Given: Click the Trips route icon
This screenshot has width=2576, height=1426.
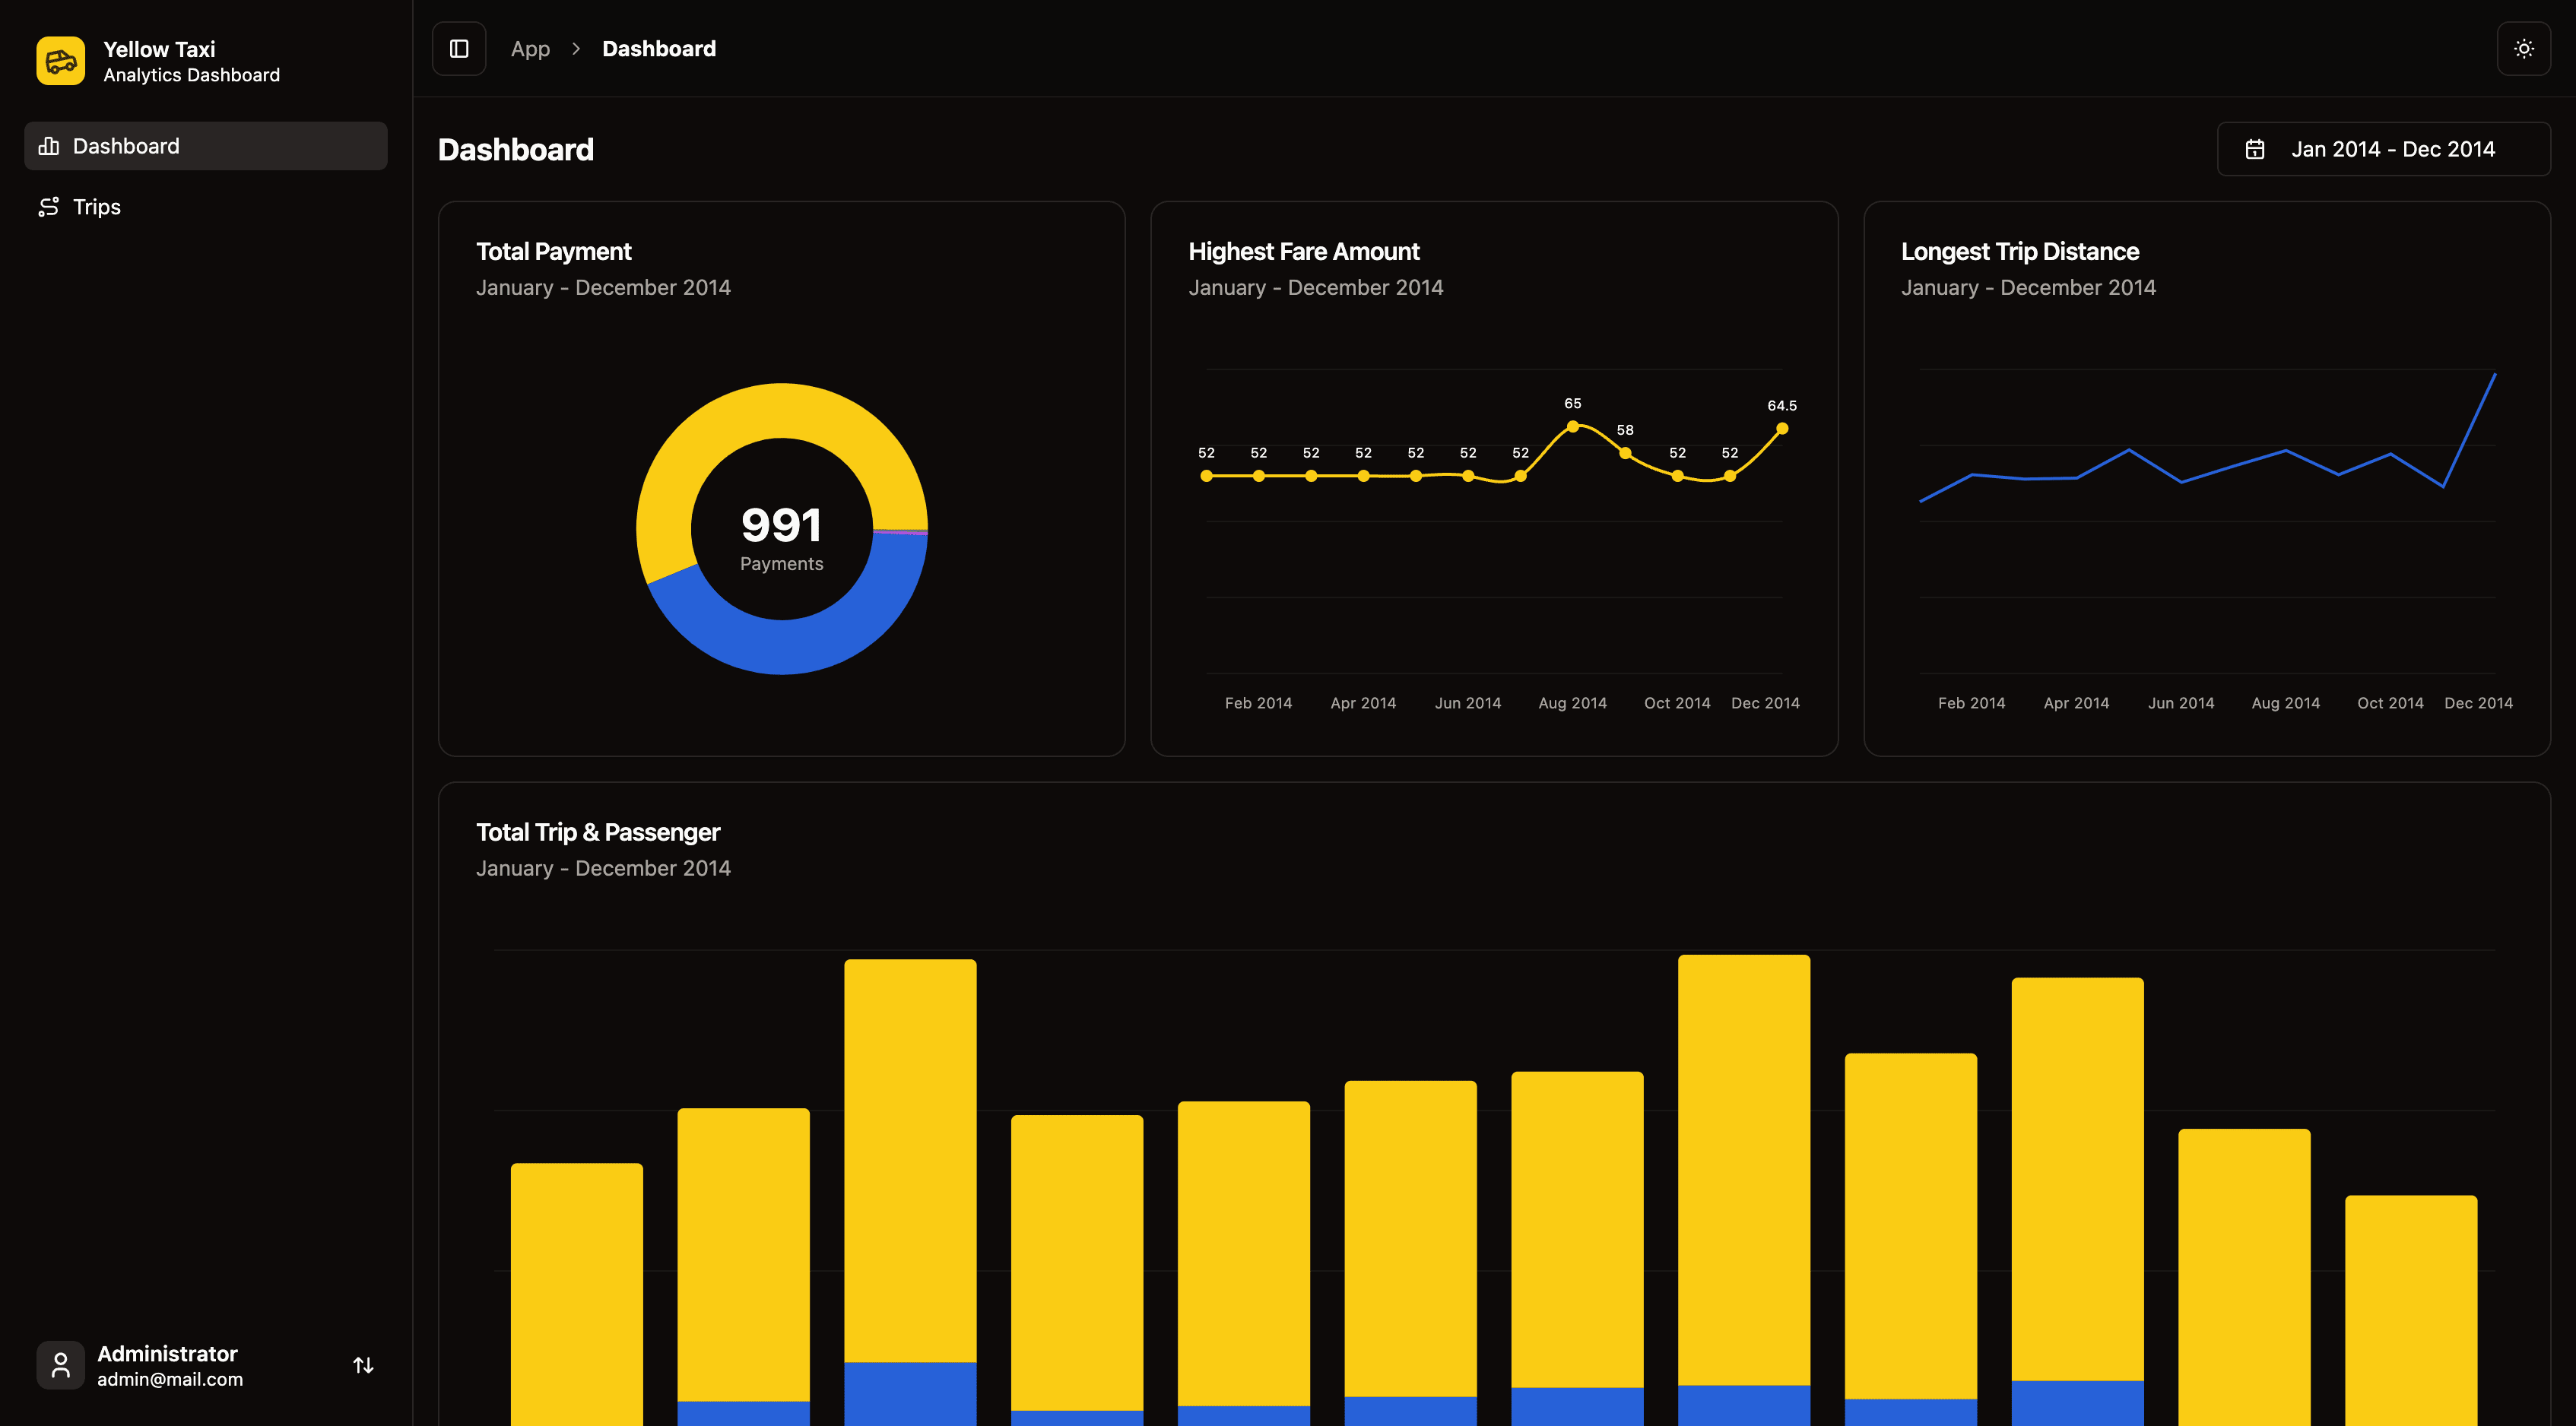Looking at the screenshot, I should (49, 207).
